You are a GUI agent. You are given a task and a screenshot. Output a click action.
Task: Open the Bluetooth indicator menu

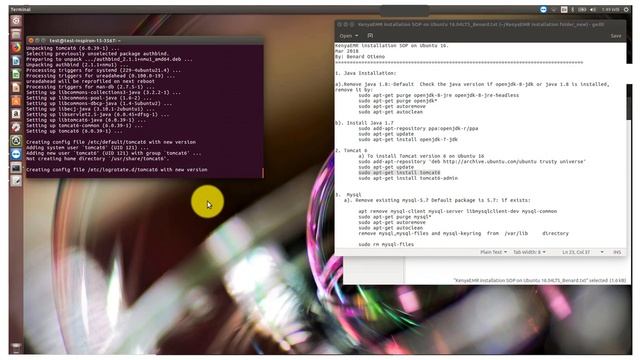tap(573, 9)
